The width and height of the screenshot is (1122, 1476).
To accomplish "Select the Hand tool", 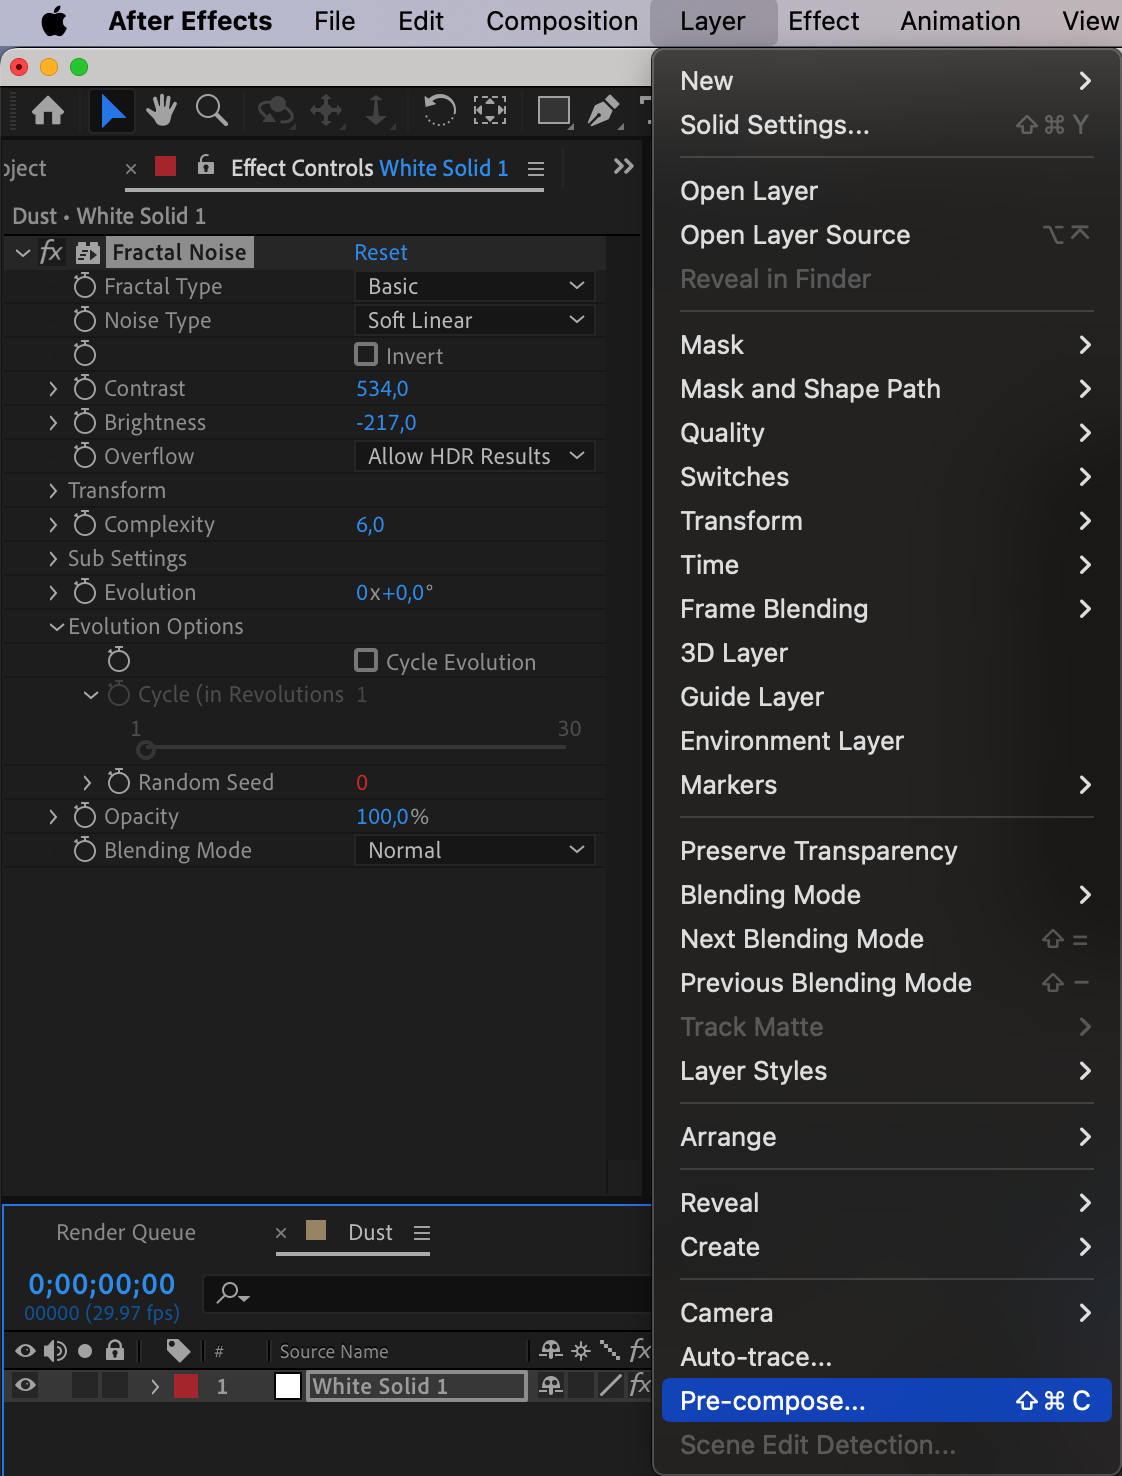I will pos(161,111).
